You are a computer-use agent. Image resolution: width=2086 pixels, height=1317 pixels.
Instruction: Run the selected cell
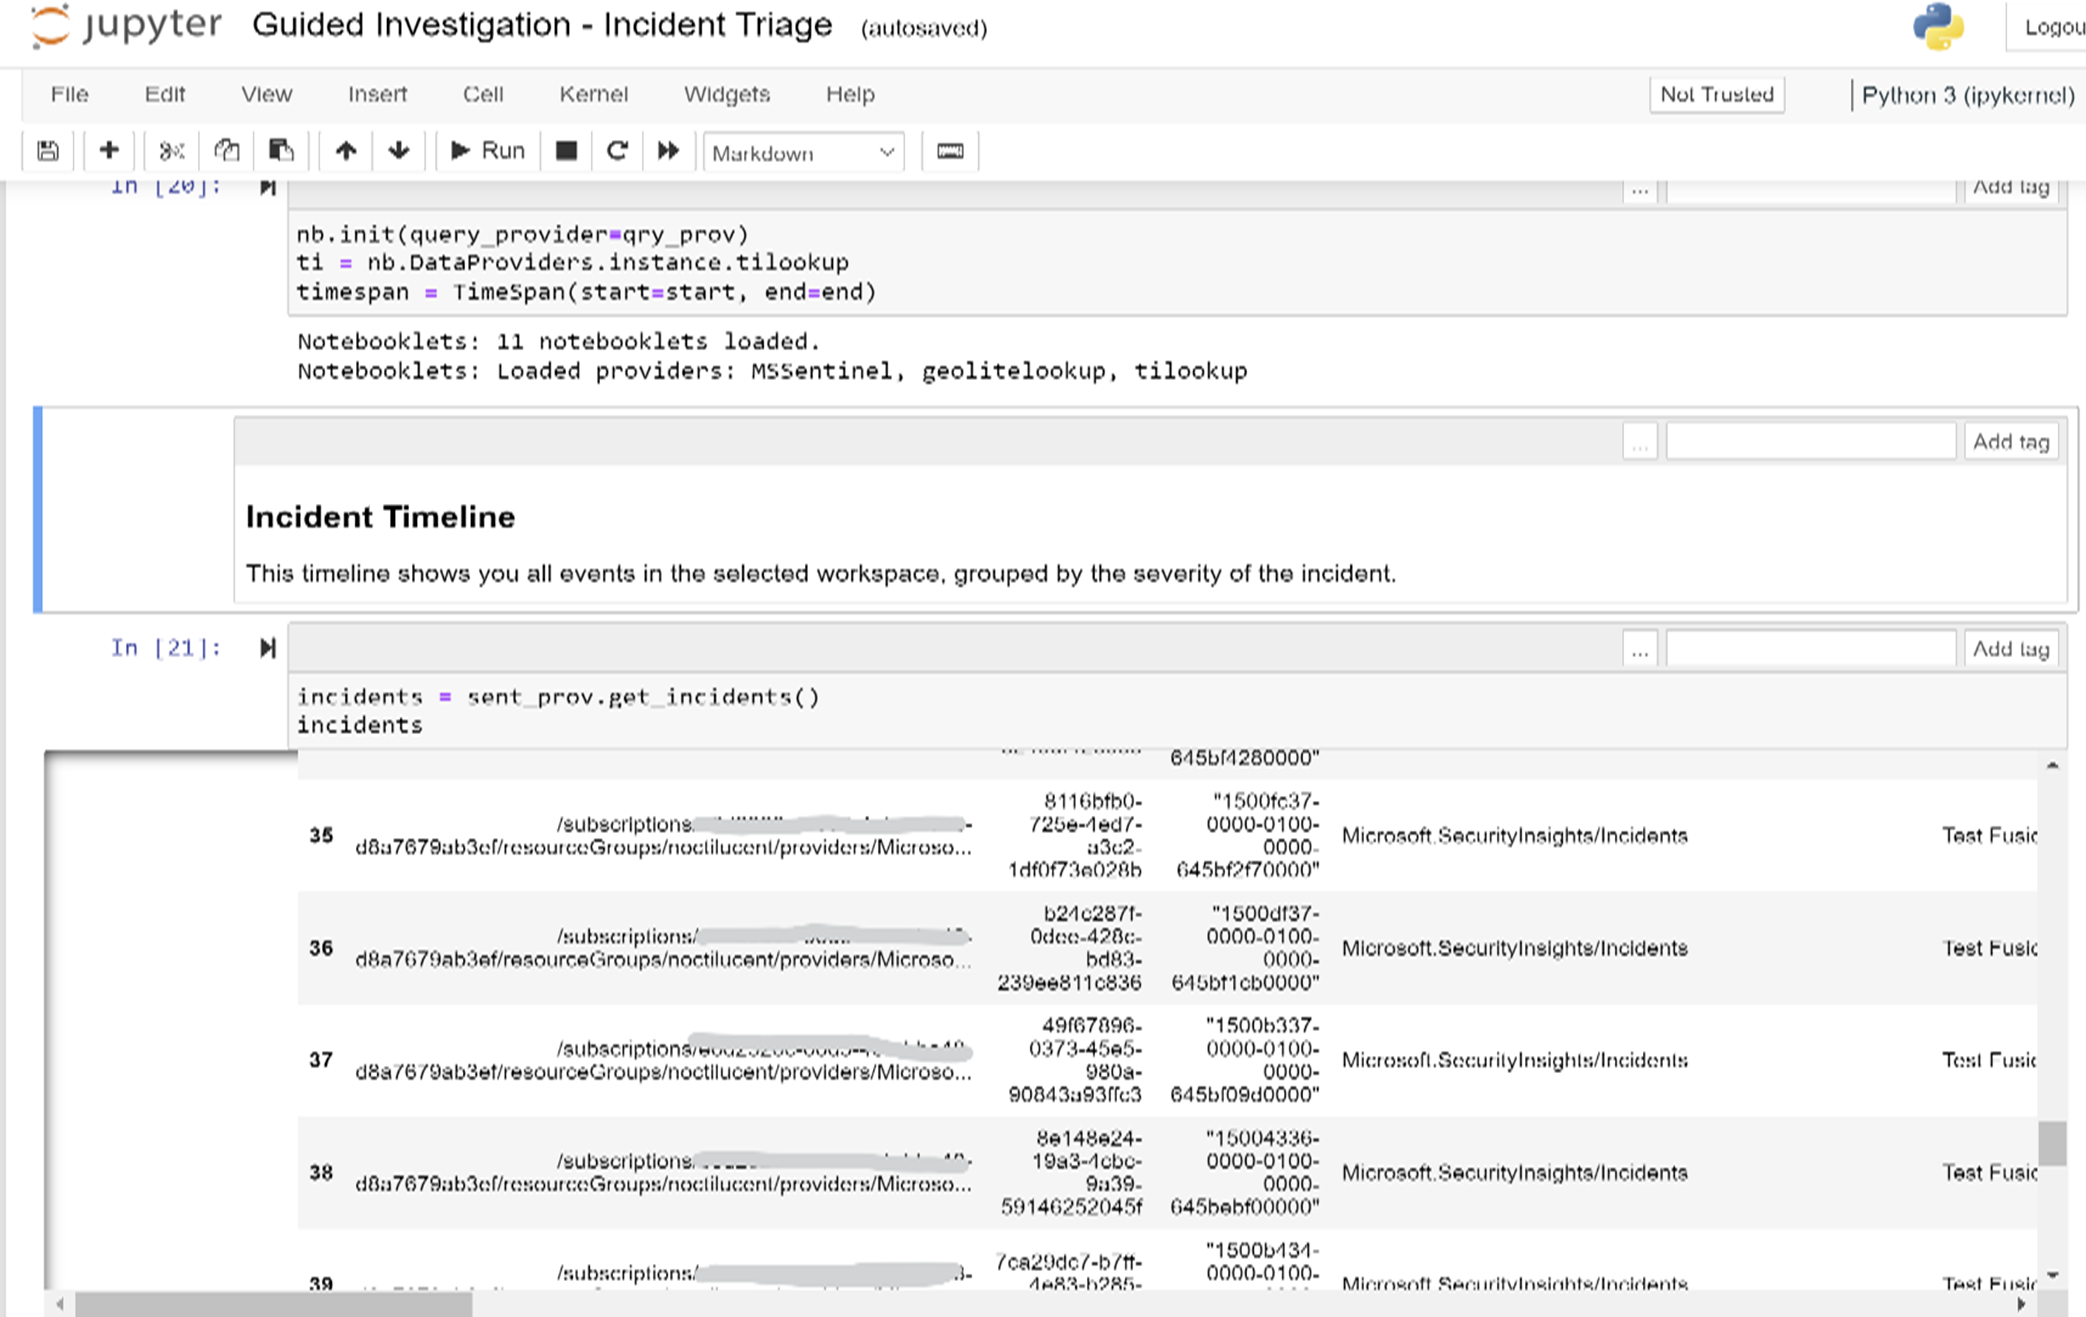[x=487, y=150]
